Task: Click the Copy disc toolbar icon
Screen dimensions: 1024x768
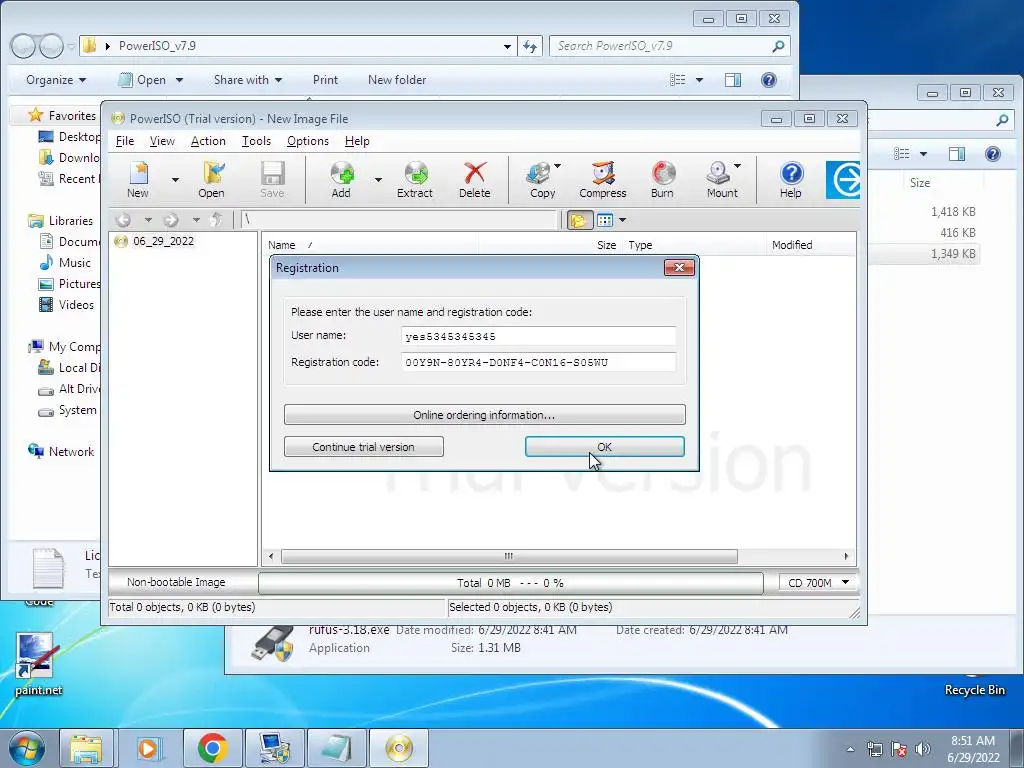Action: (x=539, y=179)
